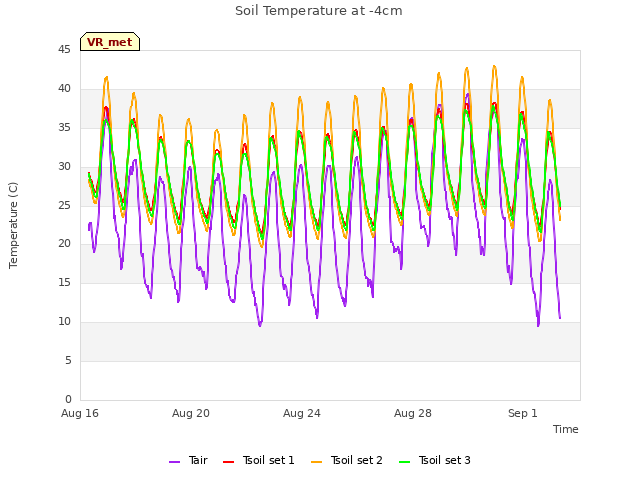Click the 20 y-axis tick label
The height and width of the screenshot is (480, 640).
[64, 244]
